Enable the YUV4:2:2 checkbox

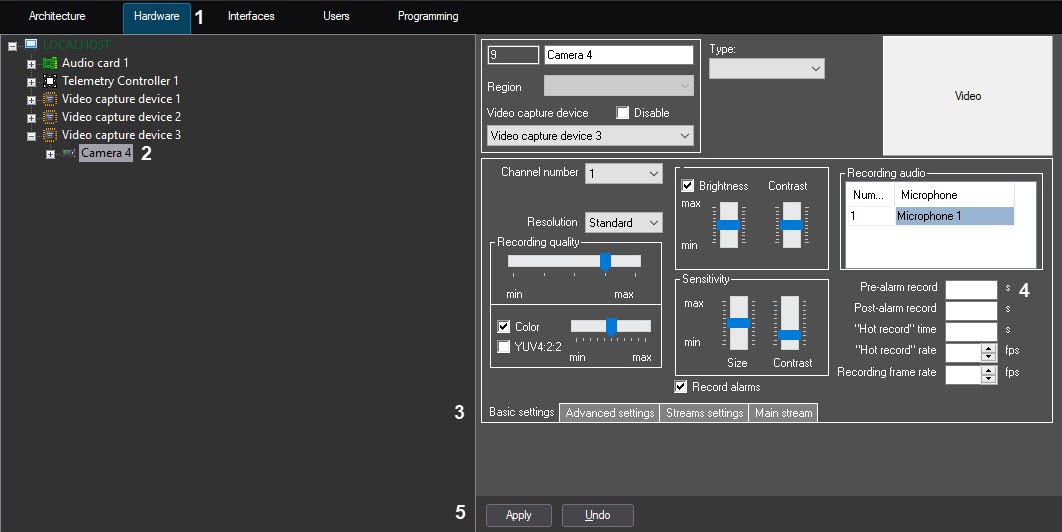coord(504,346)
